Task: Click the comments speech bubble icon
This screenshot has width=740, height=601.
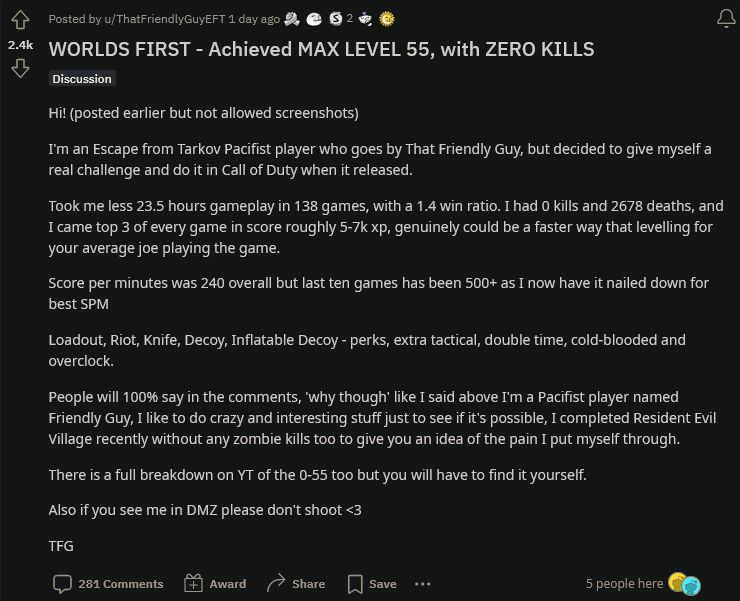Action: pyautogui.click(x=62, y=584)
